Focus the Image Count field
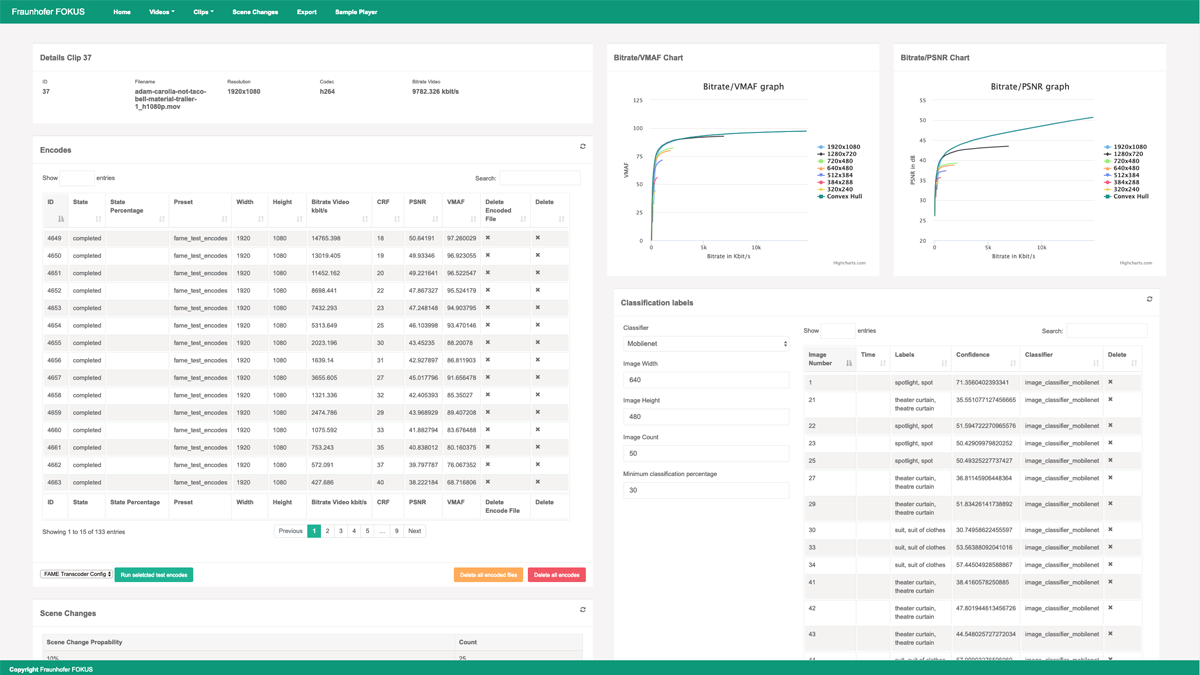This screenshot has width=1200, height=675. [706, 453]
